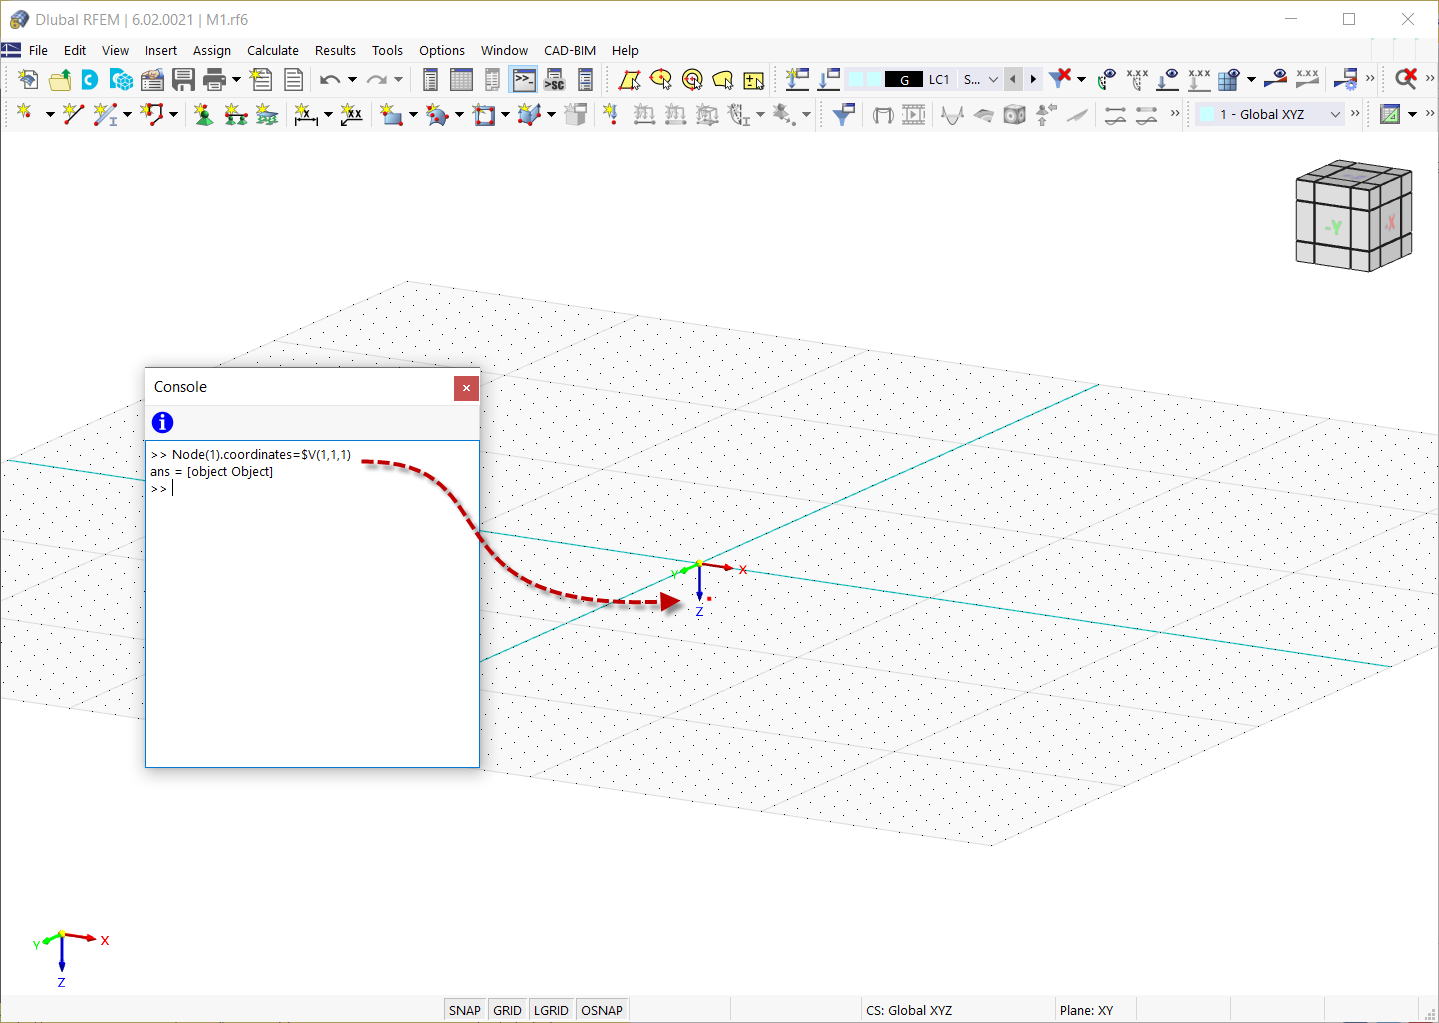Select the New Nodal Support tool
Image resolution: width=1439 pixels, height=1023 pixels.
pos(203,115)
